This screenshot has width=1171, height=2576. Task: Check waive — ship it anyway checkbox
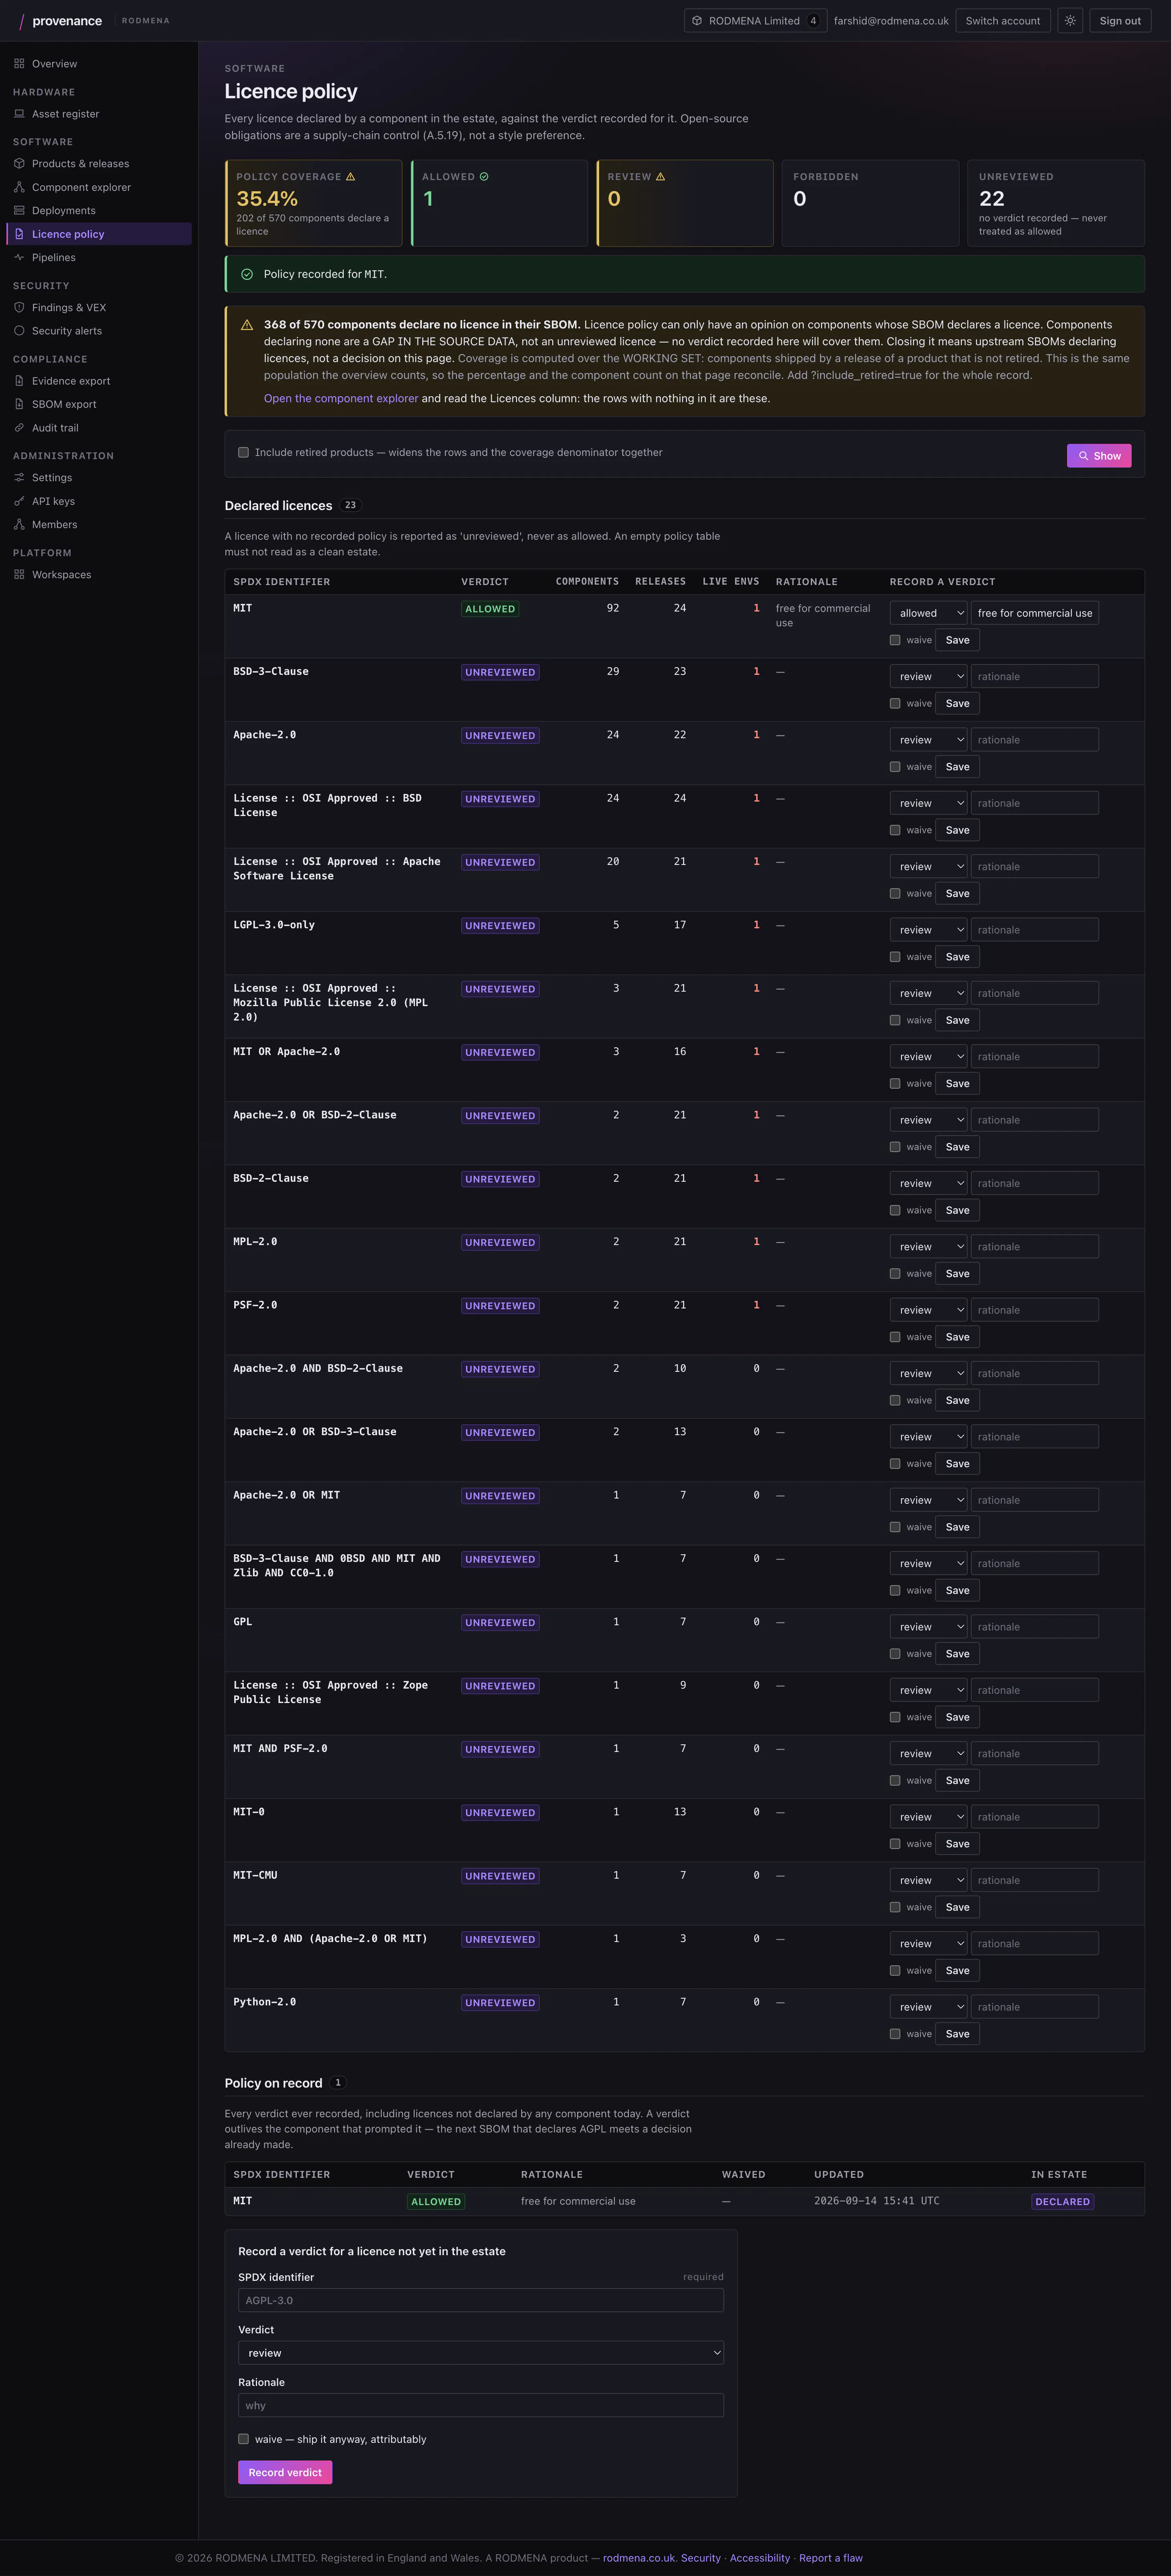click(243, 2439)
